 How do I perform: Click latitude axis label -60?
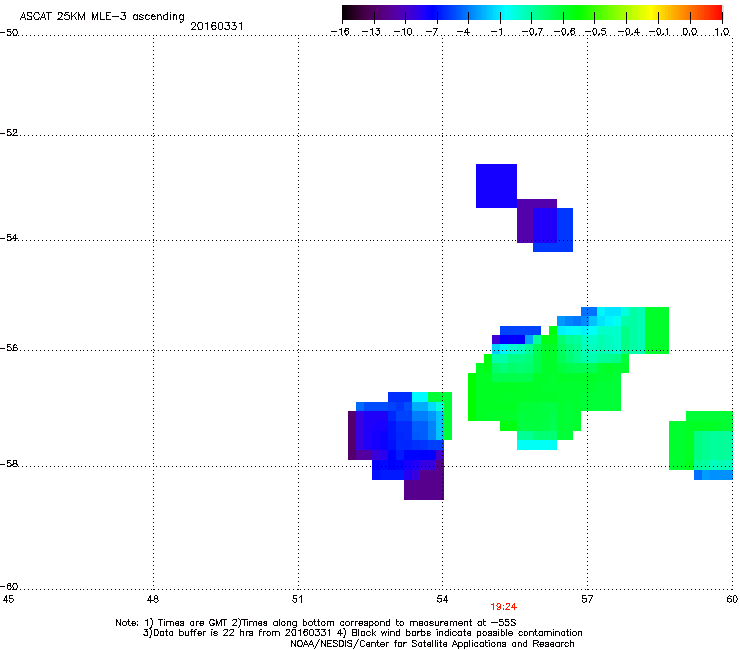coord(9,586)
